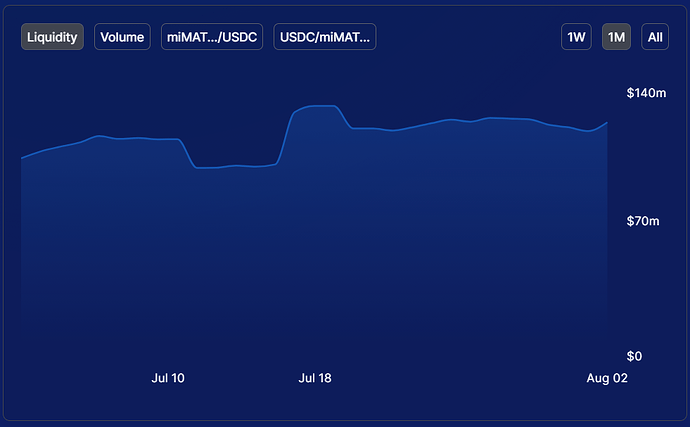Set time range to 1M
Viewport: 690px width, 427px height.
[616, 37]
